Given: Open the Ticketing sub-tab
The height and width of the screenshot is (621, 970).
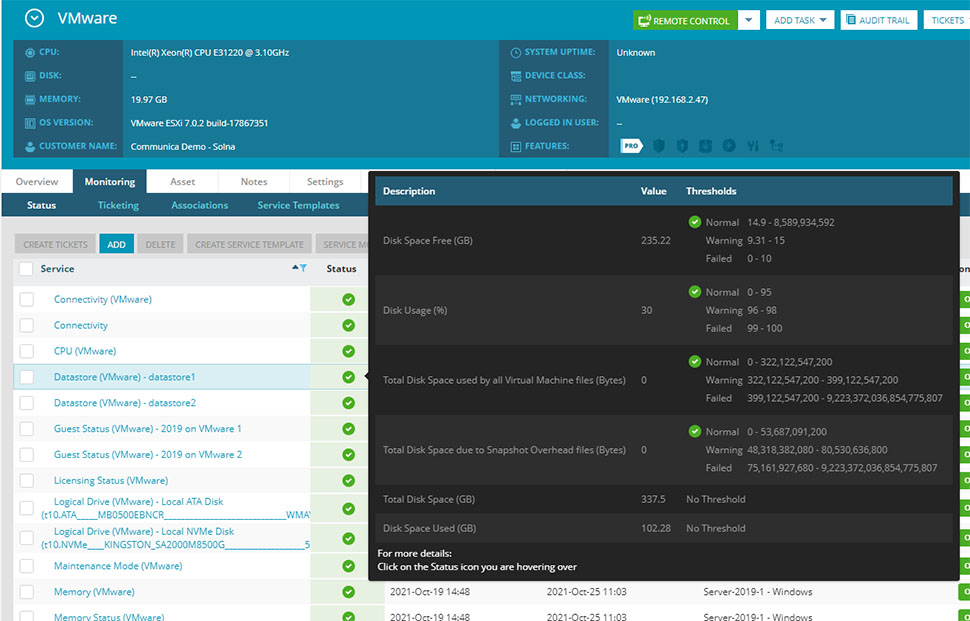Looking at the screenshot, I should click(x=118, y=205).
